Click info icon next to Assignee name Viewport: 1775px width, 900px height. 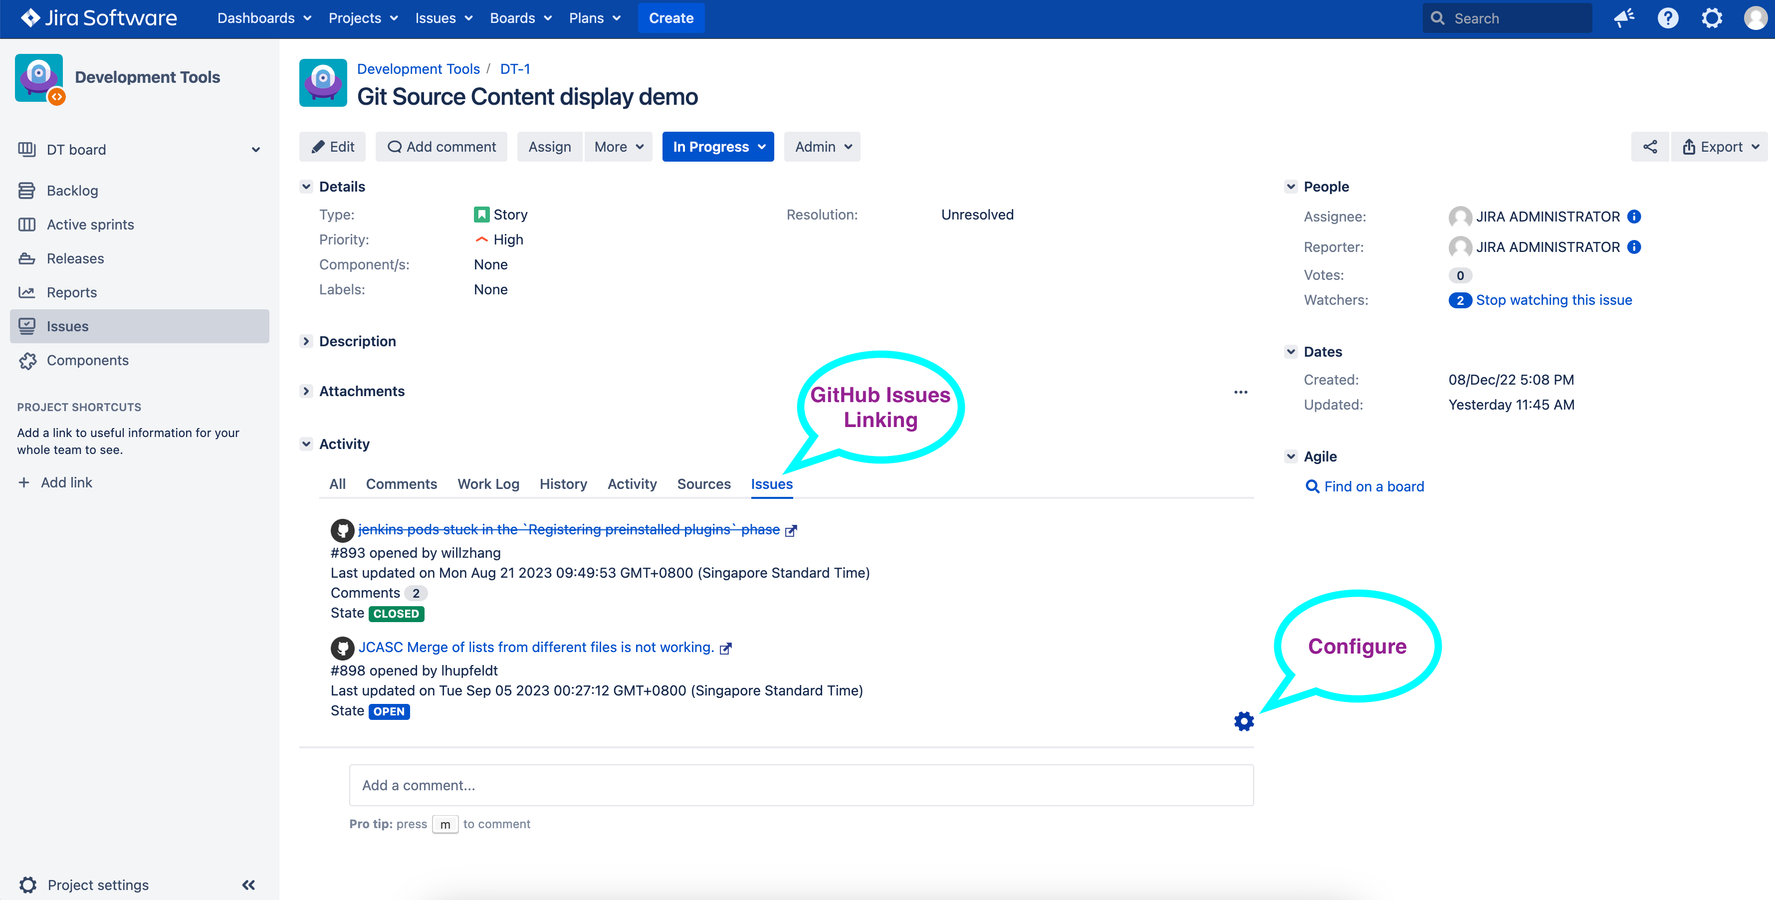[1634, 216]
